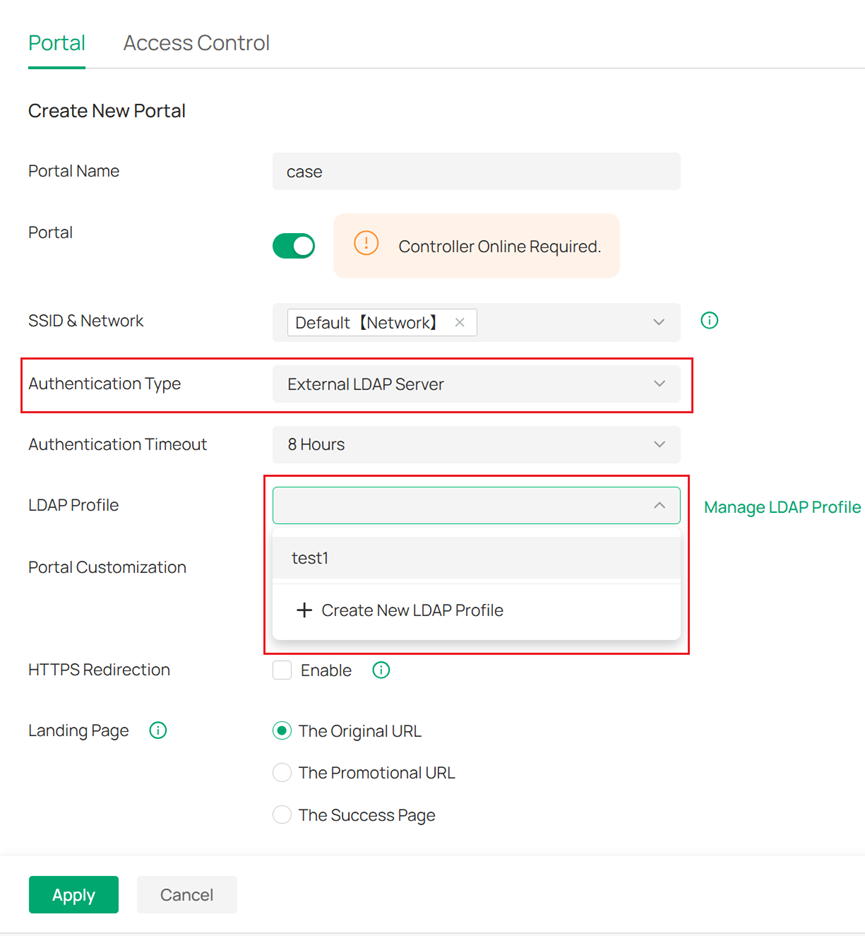Choose The Success Page as landing page
Screen dimensions: 865x936
click(x=282, y=814)
